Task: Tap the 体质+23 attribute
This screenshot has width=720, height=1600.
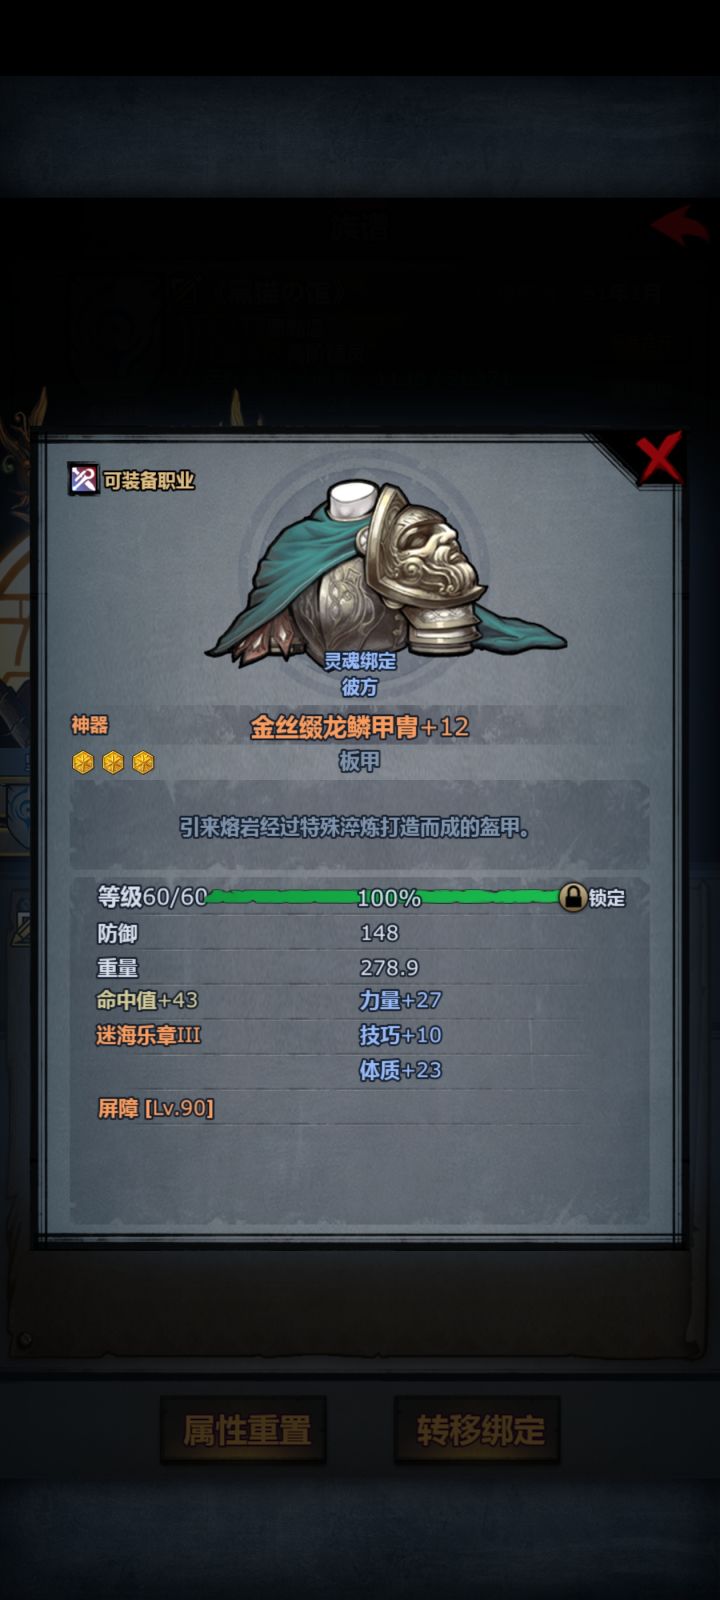Action: point(400,1070)
